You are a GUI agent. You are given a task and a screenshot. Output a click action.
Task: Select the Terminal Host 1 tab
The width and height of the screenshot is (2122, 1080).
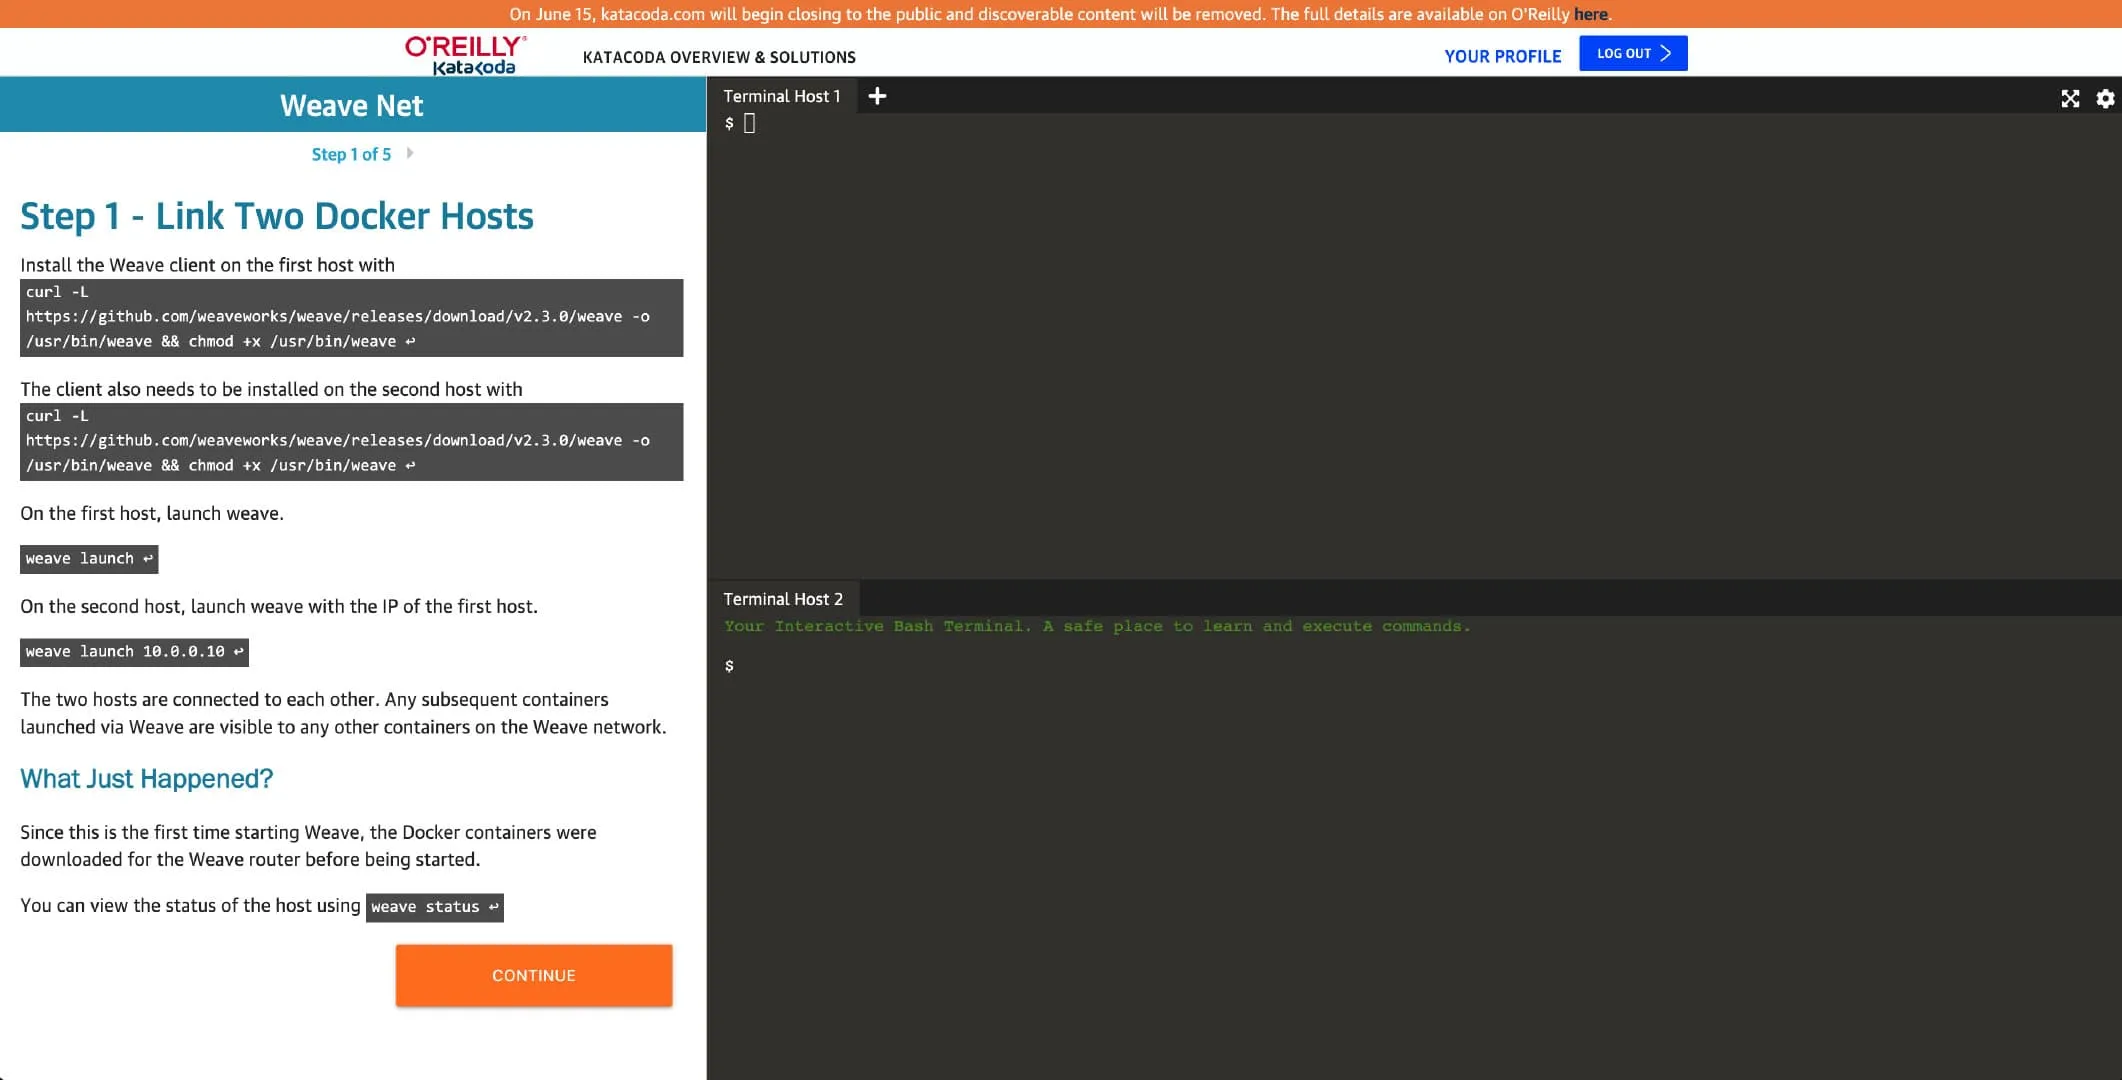click(781, 96)
